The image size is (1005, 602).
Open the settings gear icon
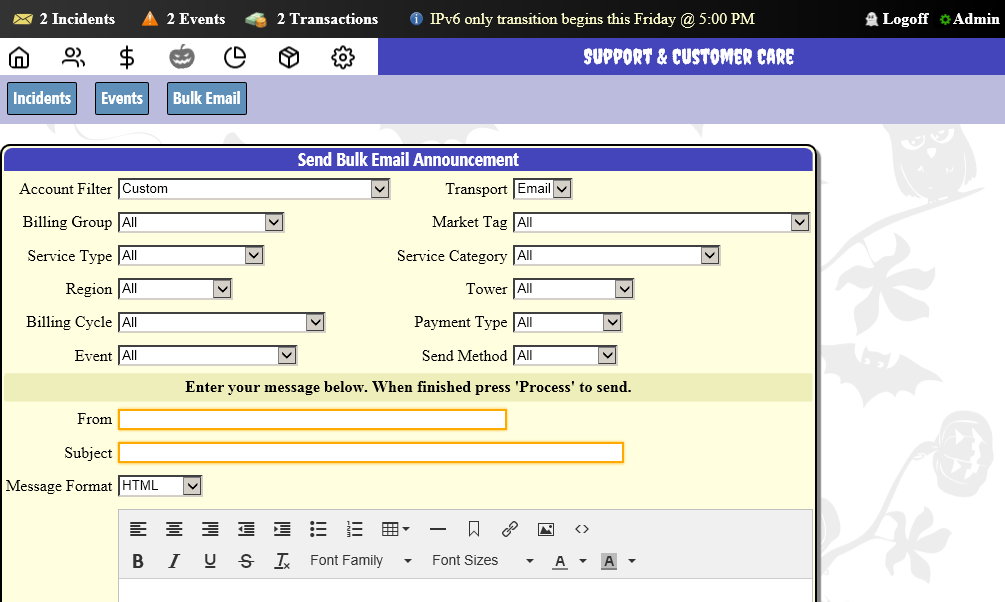click(x=343, y=57)
